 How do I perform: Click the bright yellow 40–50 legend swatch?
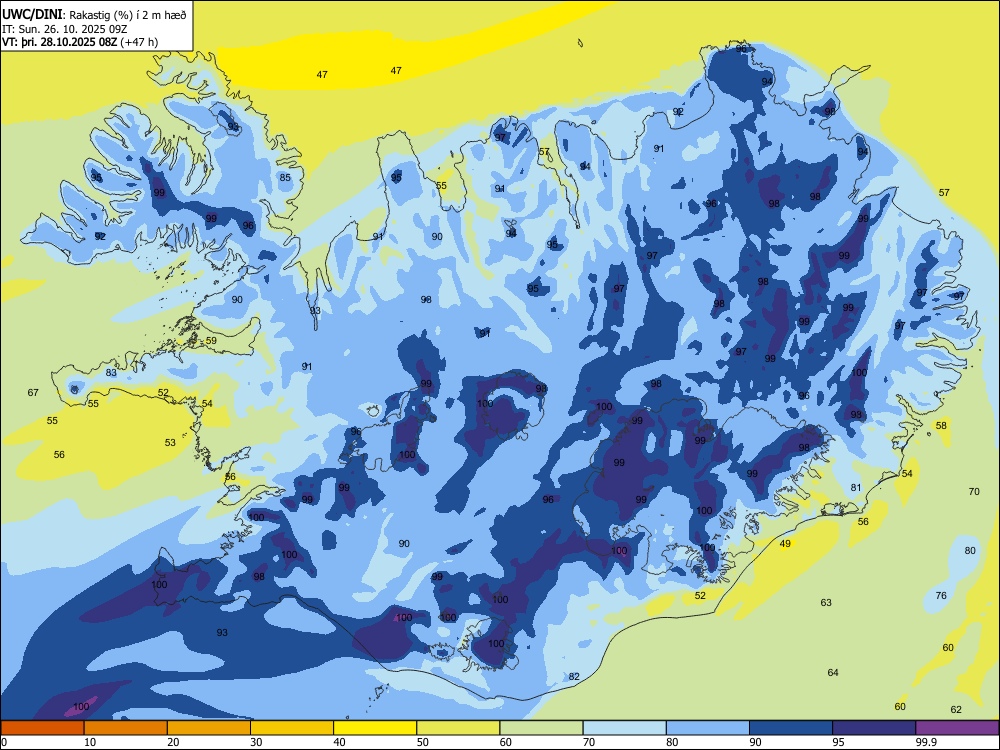pos(375,728)
